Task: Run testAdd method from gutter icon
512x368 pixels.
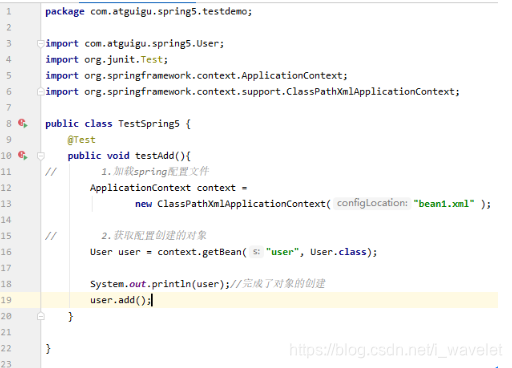Action: click(23, 155)
